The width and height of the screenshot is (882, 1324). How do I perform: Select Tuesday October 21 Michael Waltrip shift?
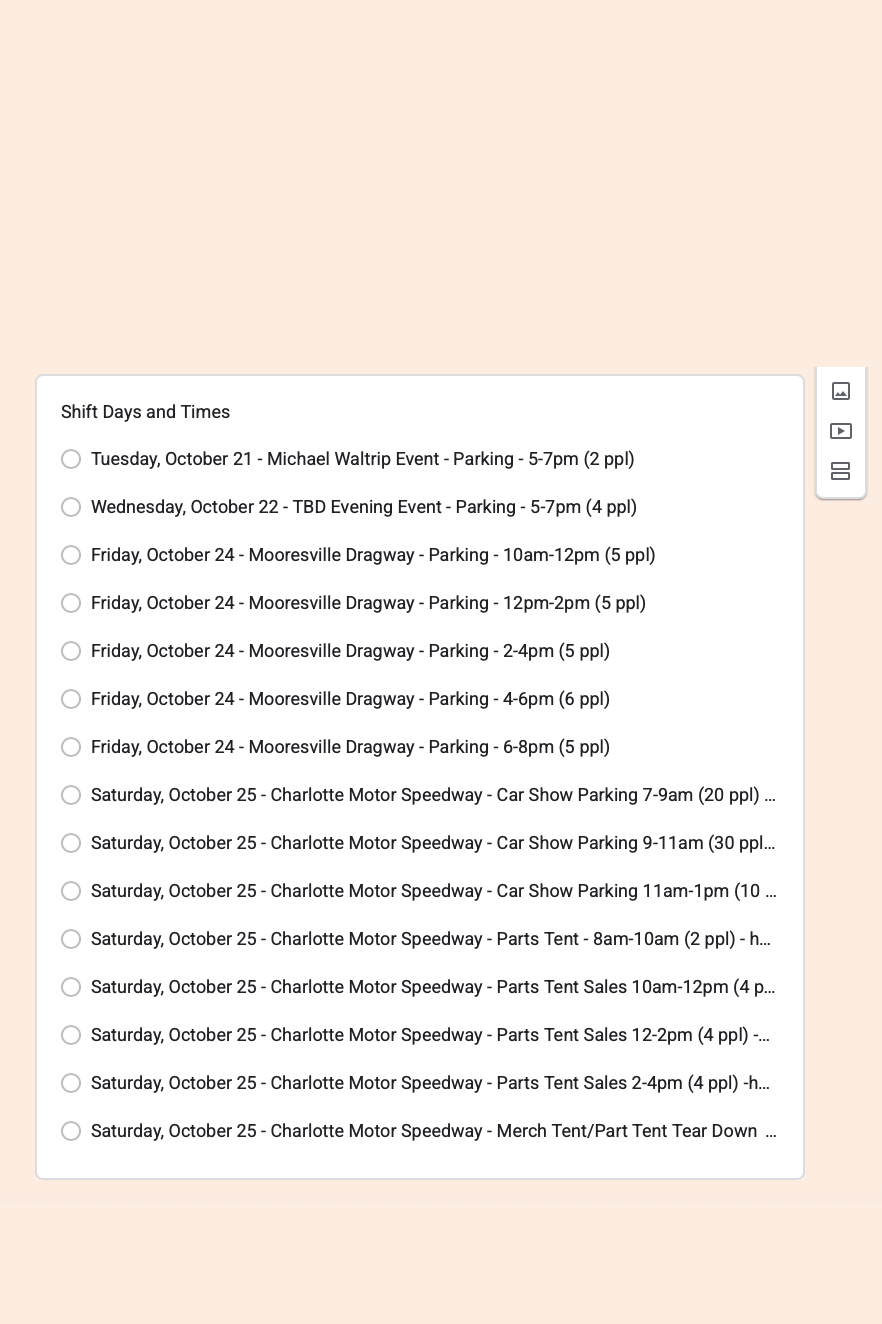[71, 459]
